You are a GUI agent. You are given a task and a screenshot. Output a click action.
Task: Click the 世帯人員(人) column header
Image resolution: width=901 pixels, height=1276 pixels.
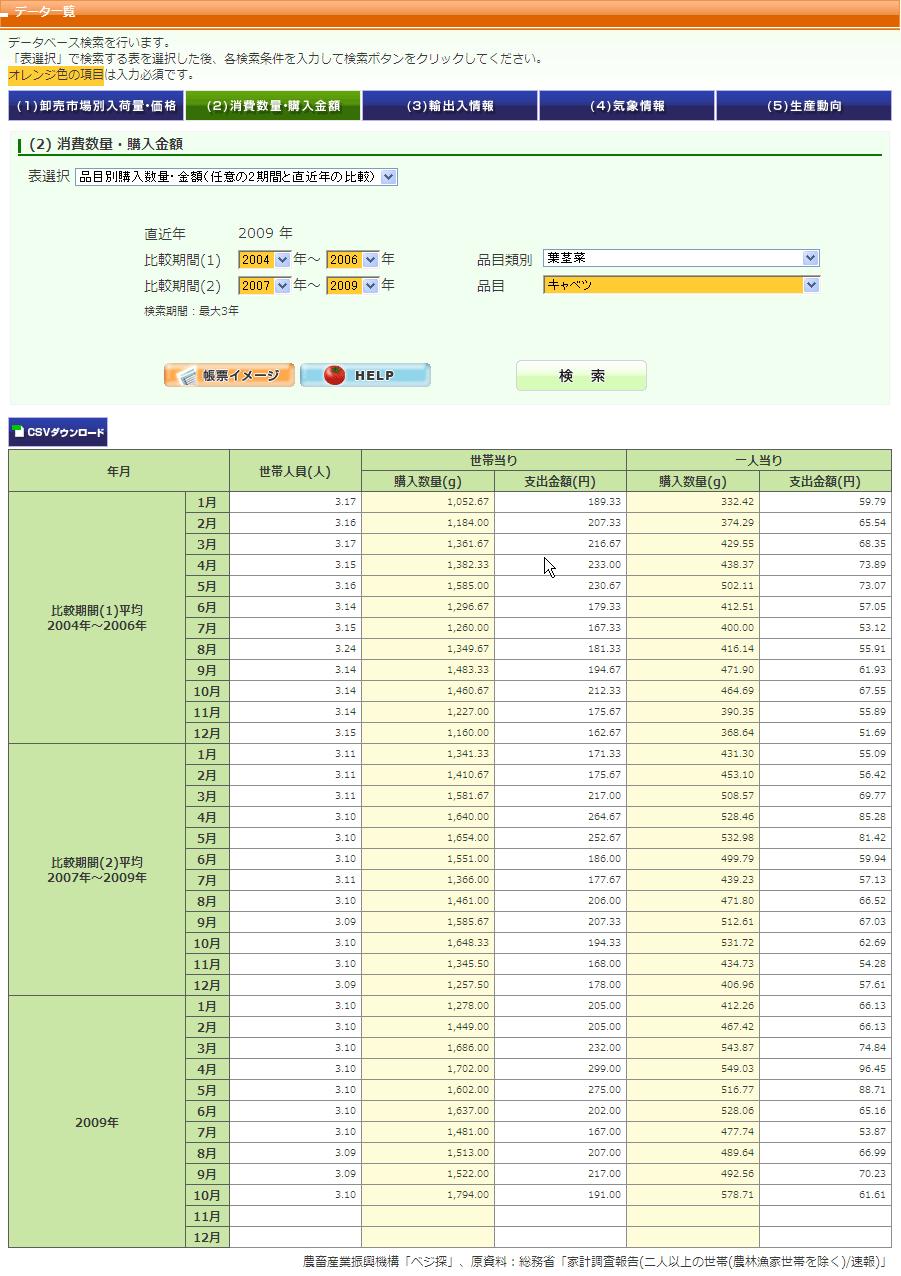295,471
